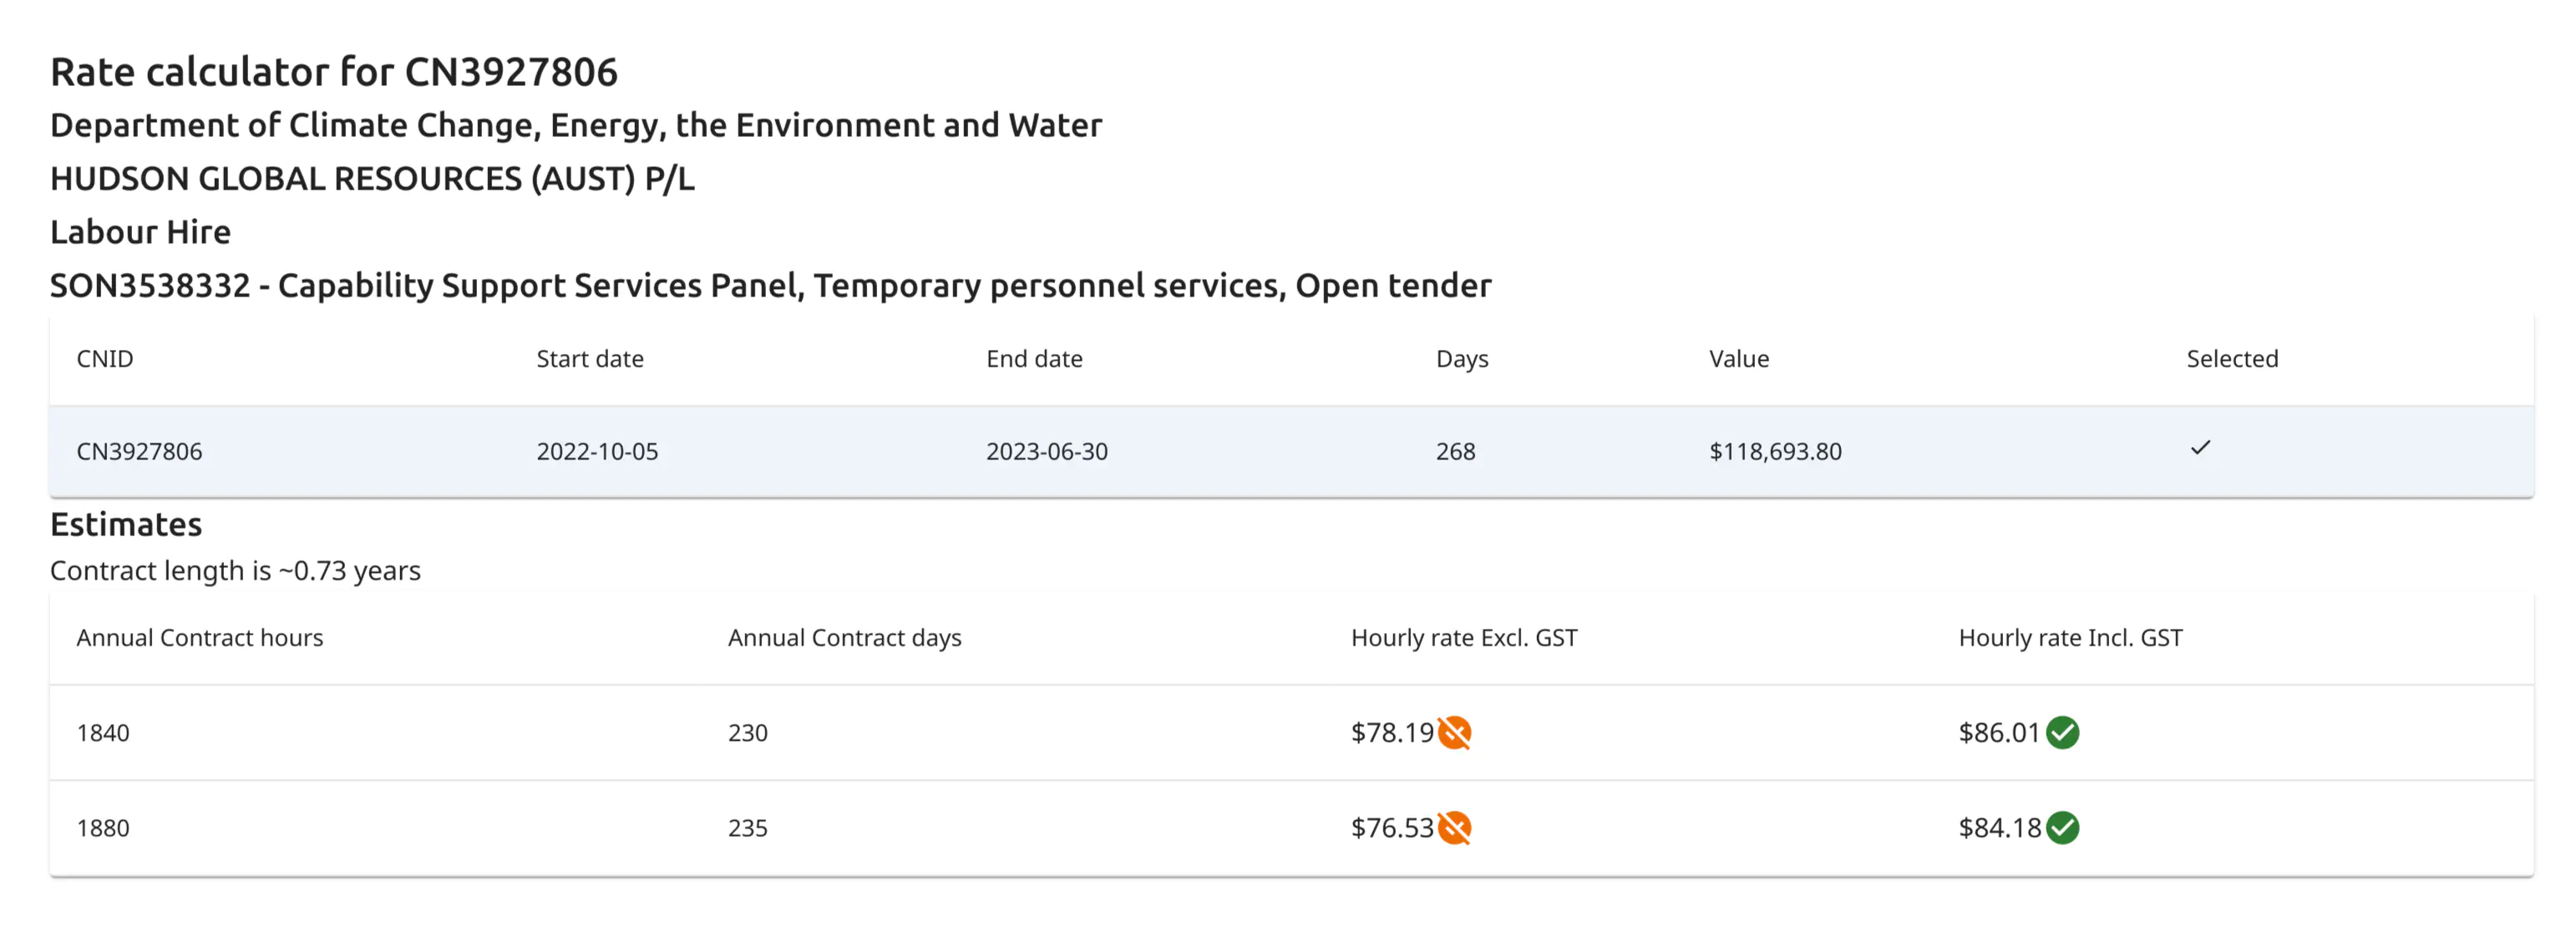Click the green check icon beside $86.01
This screenshot has height=927, width=2576.
(x=2062, y=732)
